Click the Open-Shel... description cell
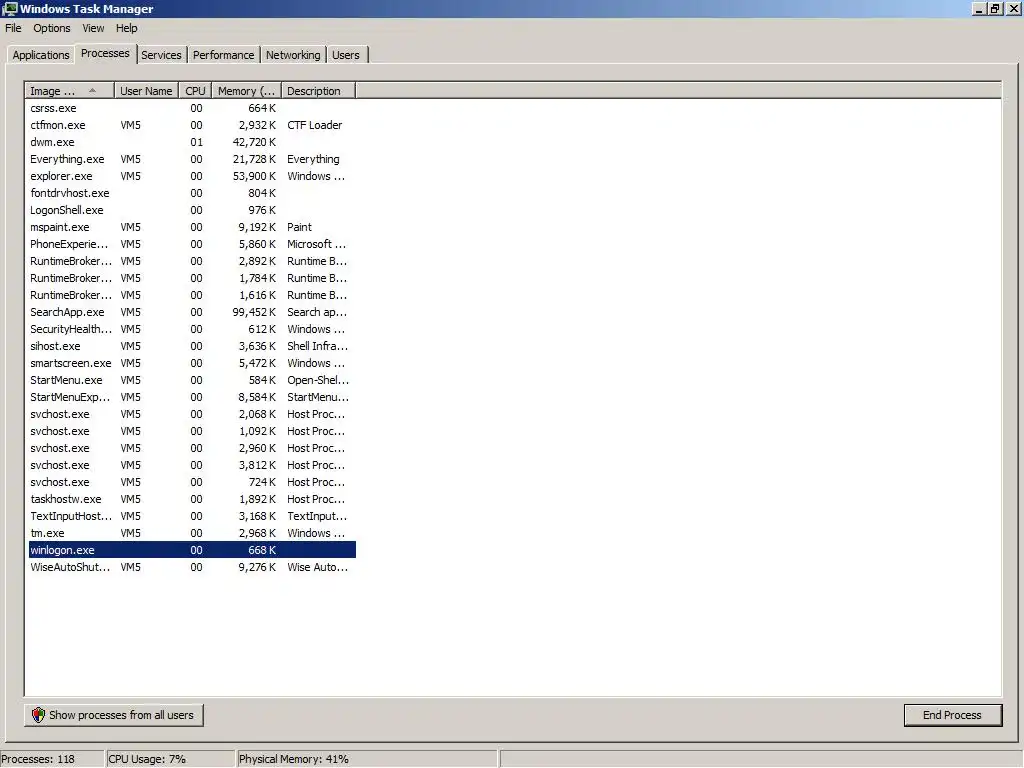This screenshot has width=1024, height=768. tap(318, 380)
